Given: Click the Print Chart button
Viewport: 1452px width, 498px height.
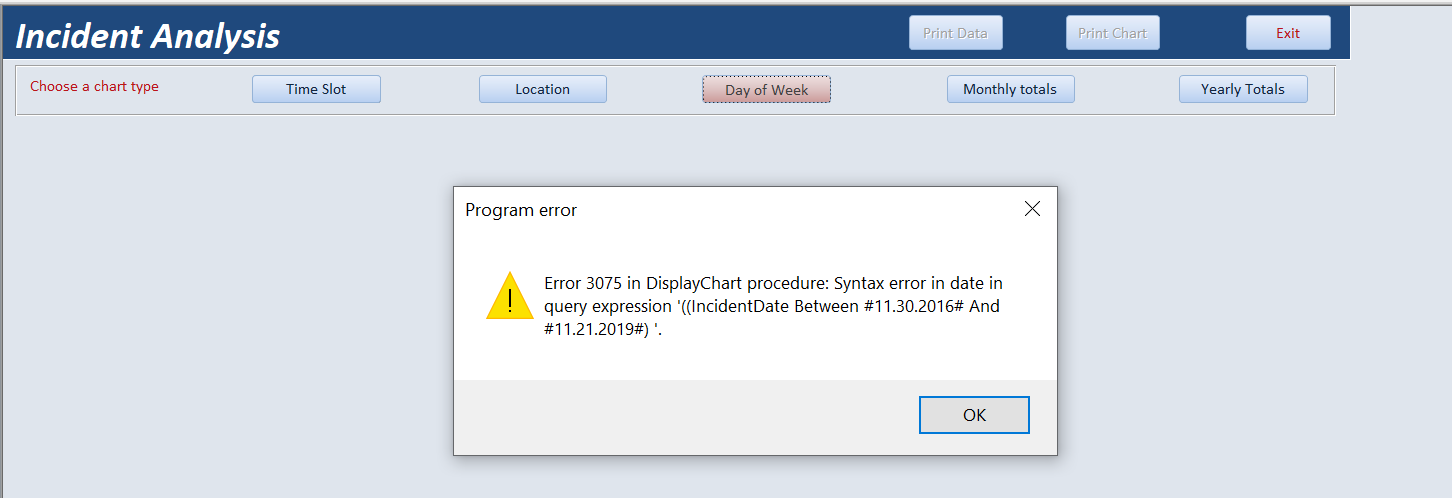Looking at the screenshot, I should tap(1112, 33).
